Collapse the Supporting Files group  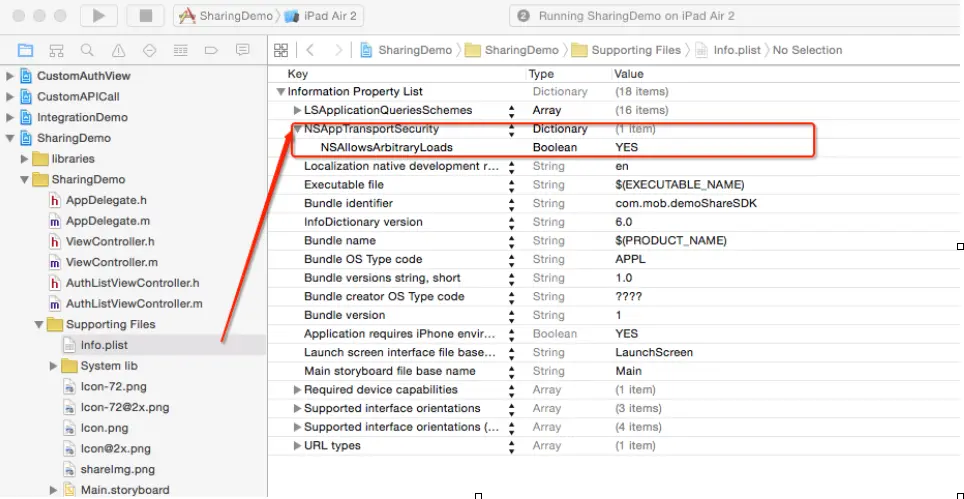pyautogui.click(x=39, y=324)
